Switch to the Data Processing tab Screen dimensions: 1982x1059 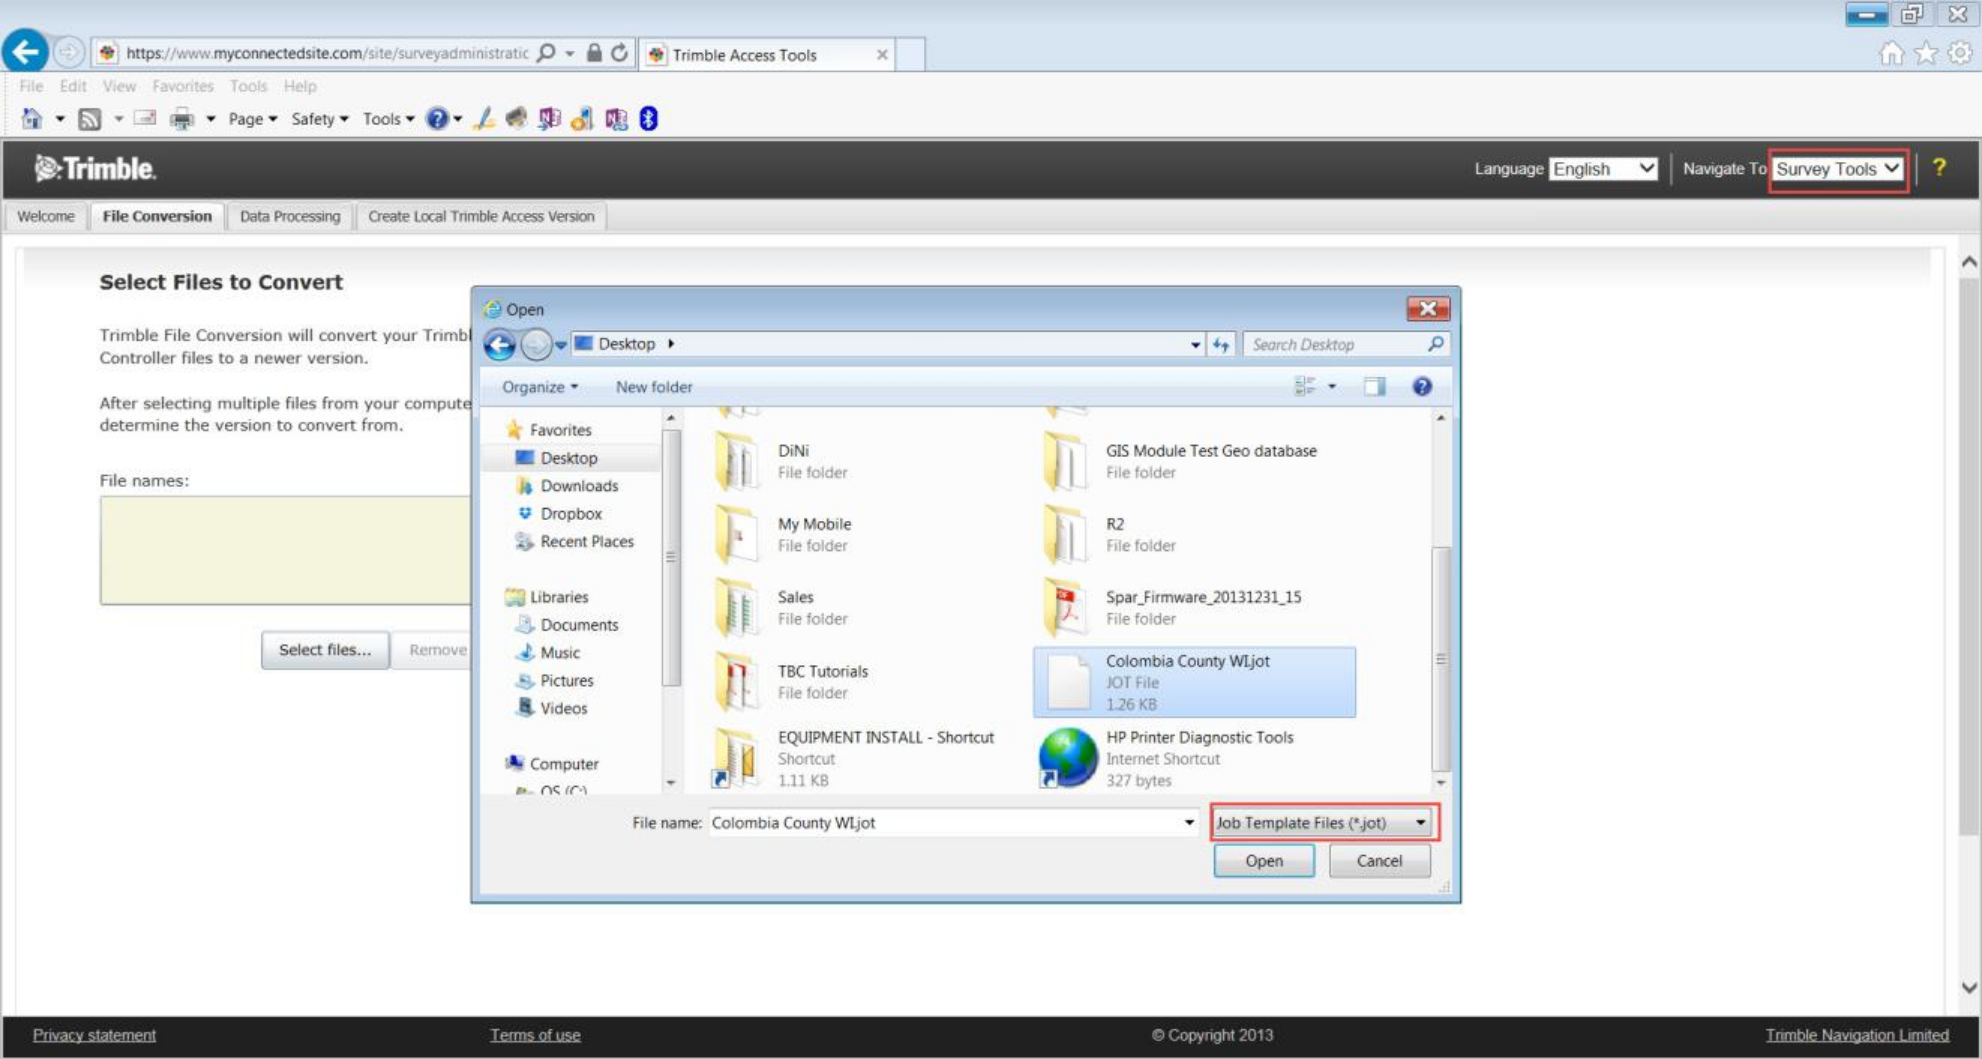point(290,216)
